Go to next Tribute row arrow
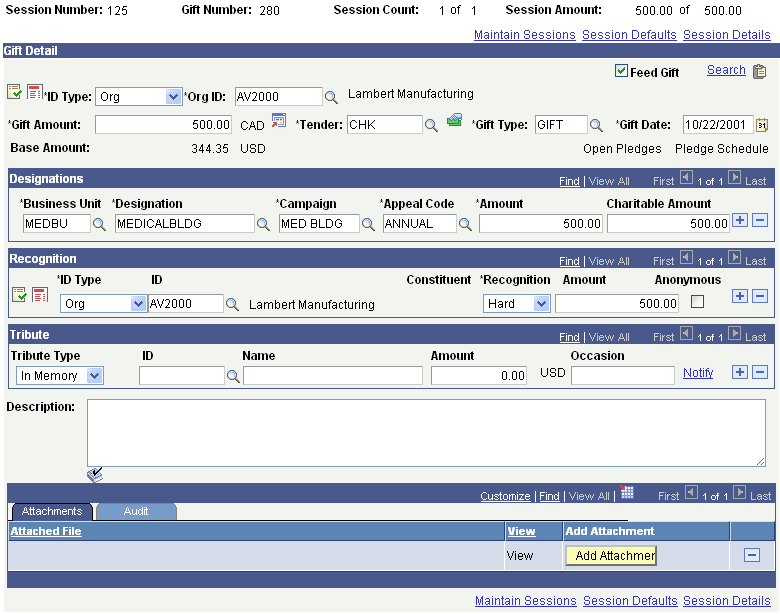The image size is (780, 614). (x=735, y=333)
